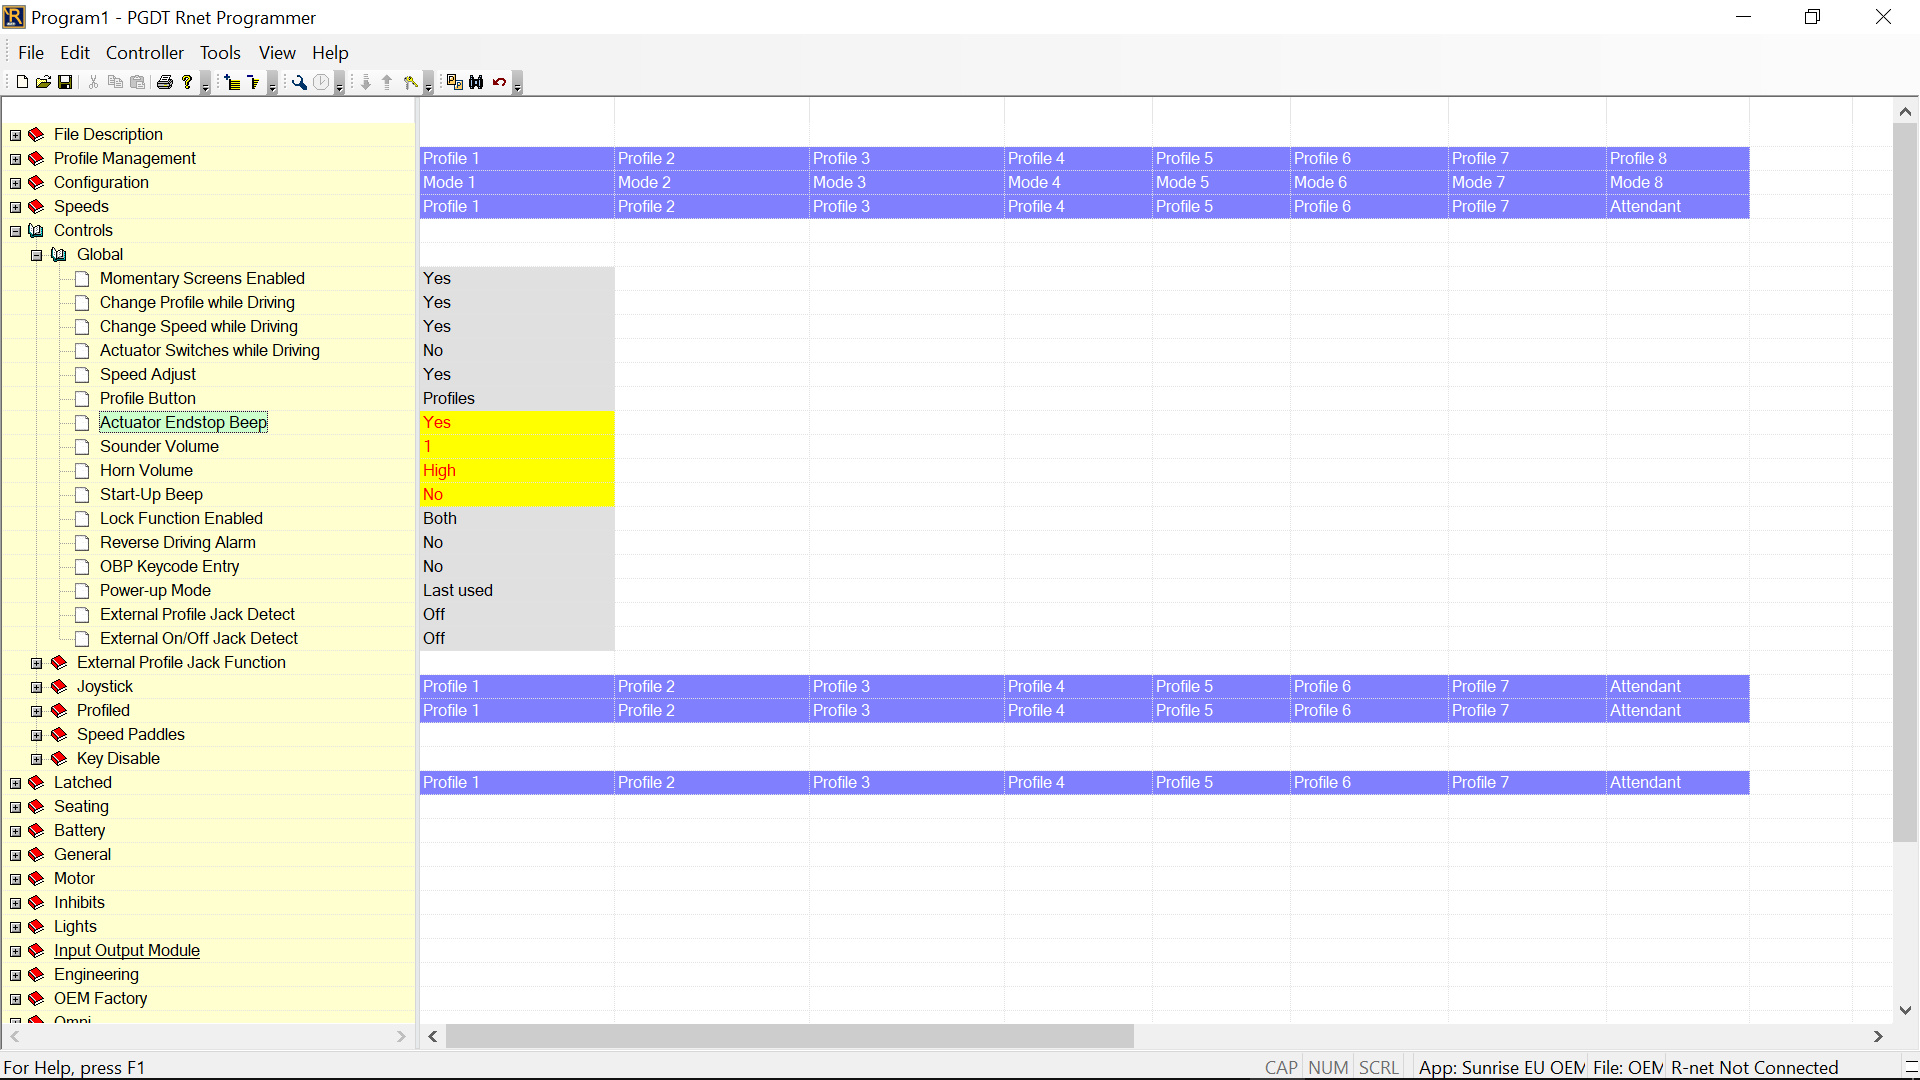The width and height of the screenshot is (1920, 1080).
Task: Click the Profile 3 column header
Action: coord(841,159)
